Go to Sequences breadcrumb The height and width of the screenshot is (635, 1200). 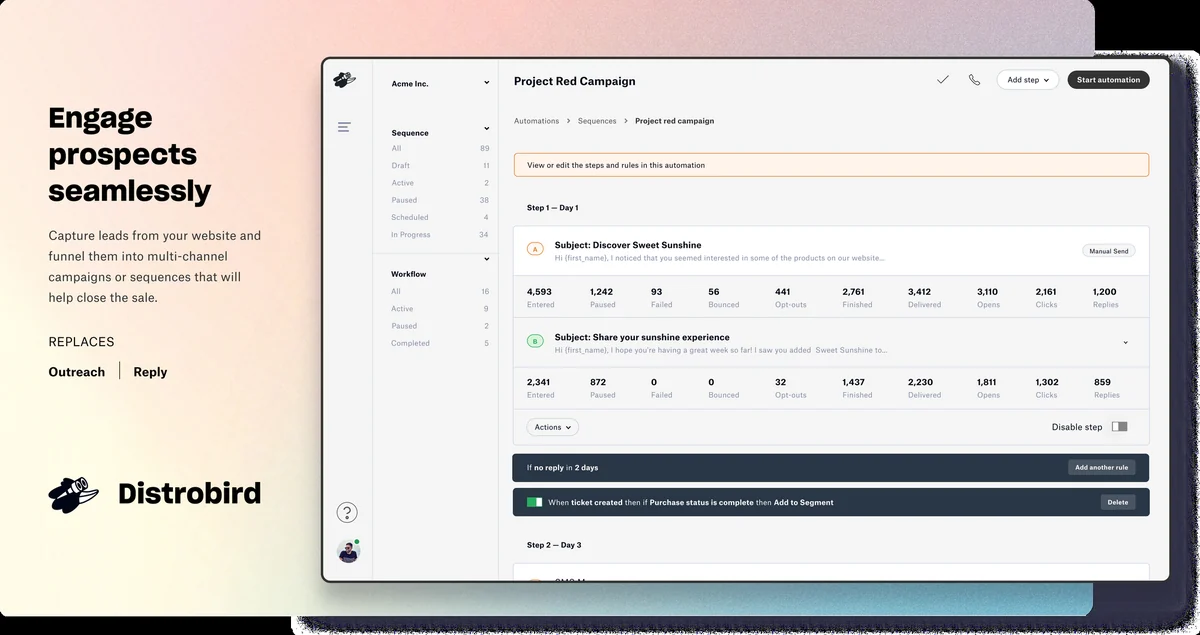597,121
